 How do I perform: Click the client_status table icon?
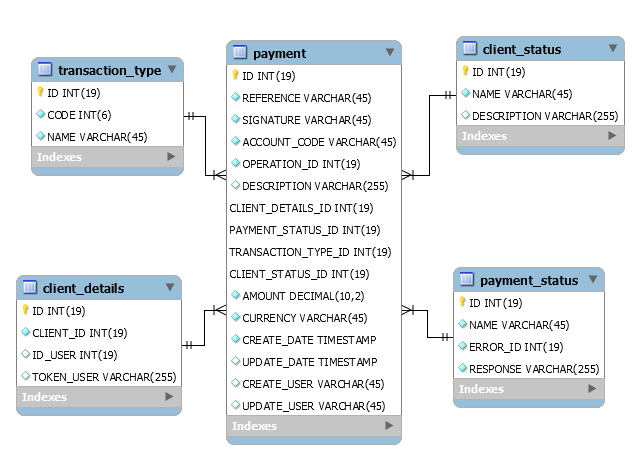tap(470, 49)
